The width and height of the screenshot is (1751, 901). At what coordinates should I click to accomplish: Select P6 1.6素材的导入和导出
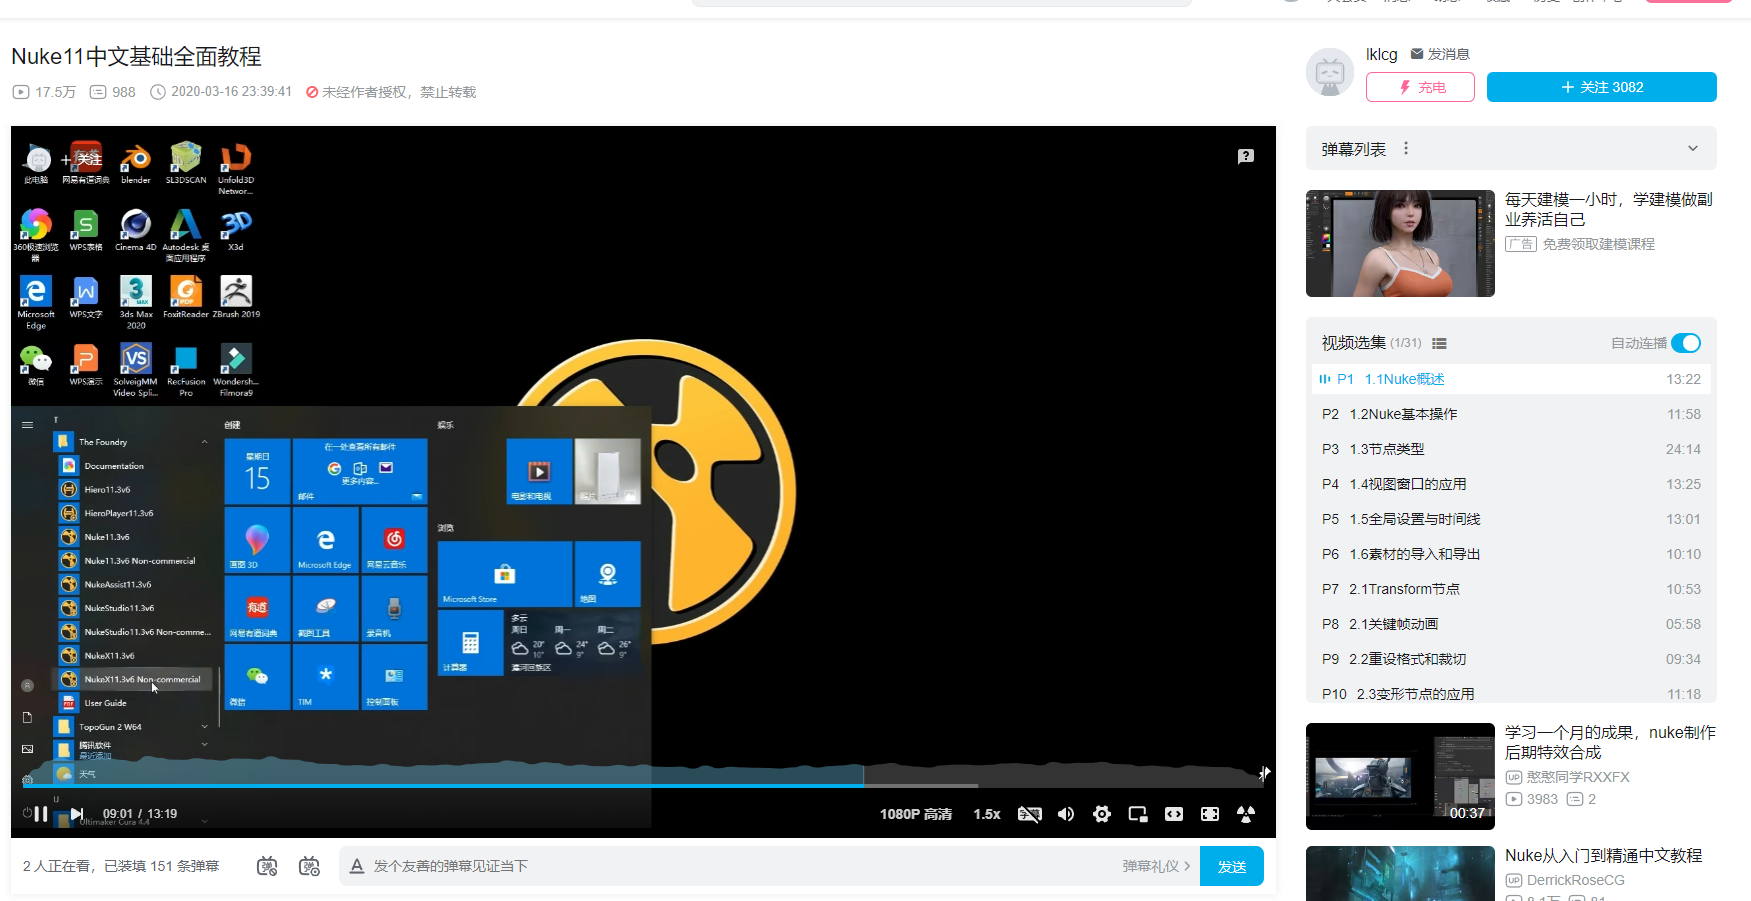(1511, 554)
